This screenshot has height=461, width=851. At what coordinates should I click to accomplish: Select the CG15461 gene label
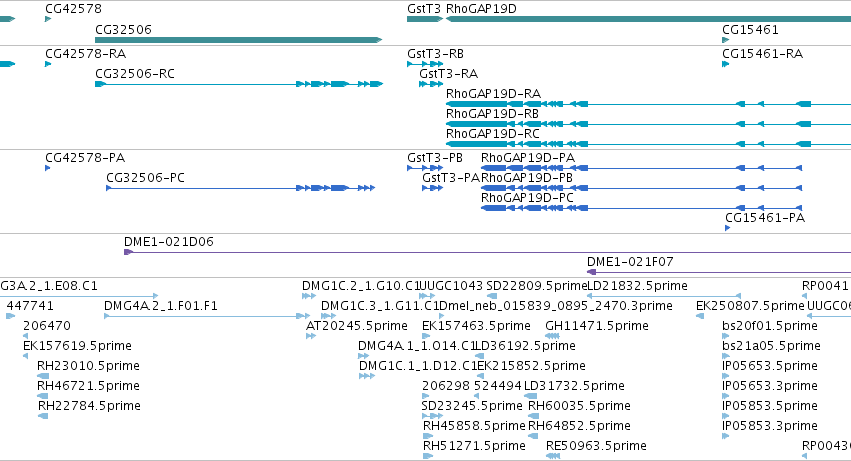pyautogui.click(x=750, y=29)
